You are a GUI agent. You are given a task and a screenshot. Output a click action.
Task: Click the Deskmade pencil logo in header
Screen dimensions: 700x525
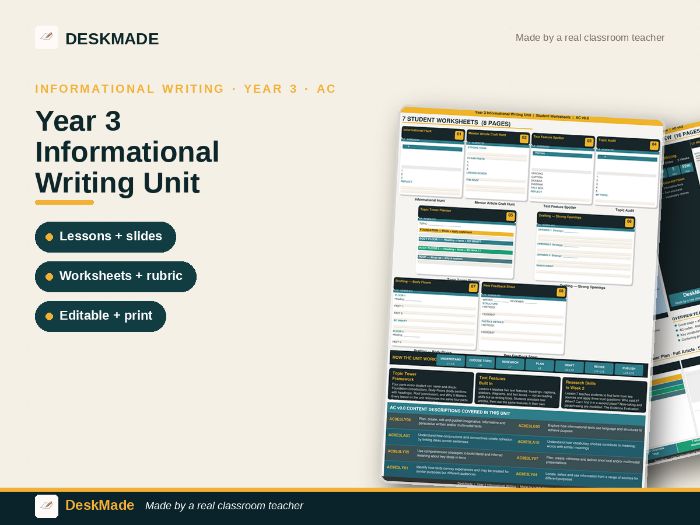[46, 37]
